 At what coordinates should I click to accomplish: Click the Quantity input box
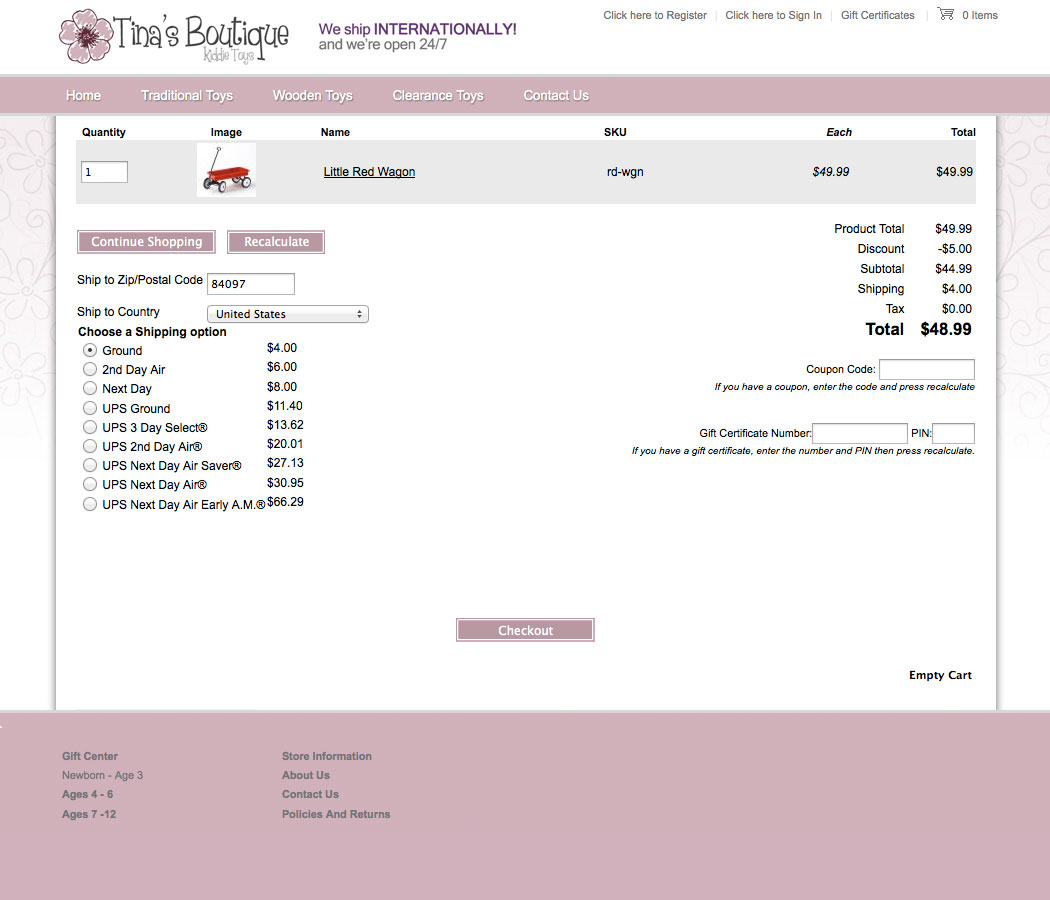click(x=104, y=172)
